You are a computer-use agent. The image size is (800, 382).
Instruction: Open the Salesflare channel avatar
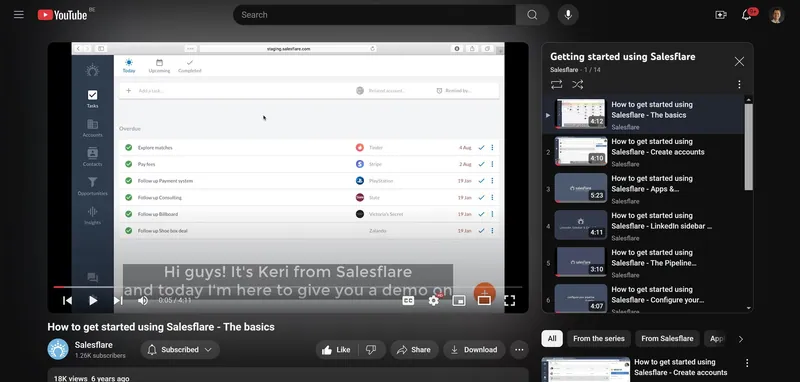click(58, 349)
